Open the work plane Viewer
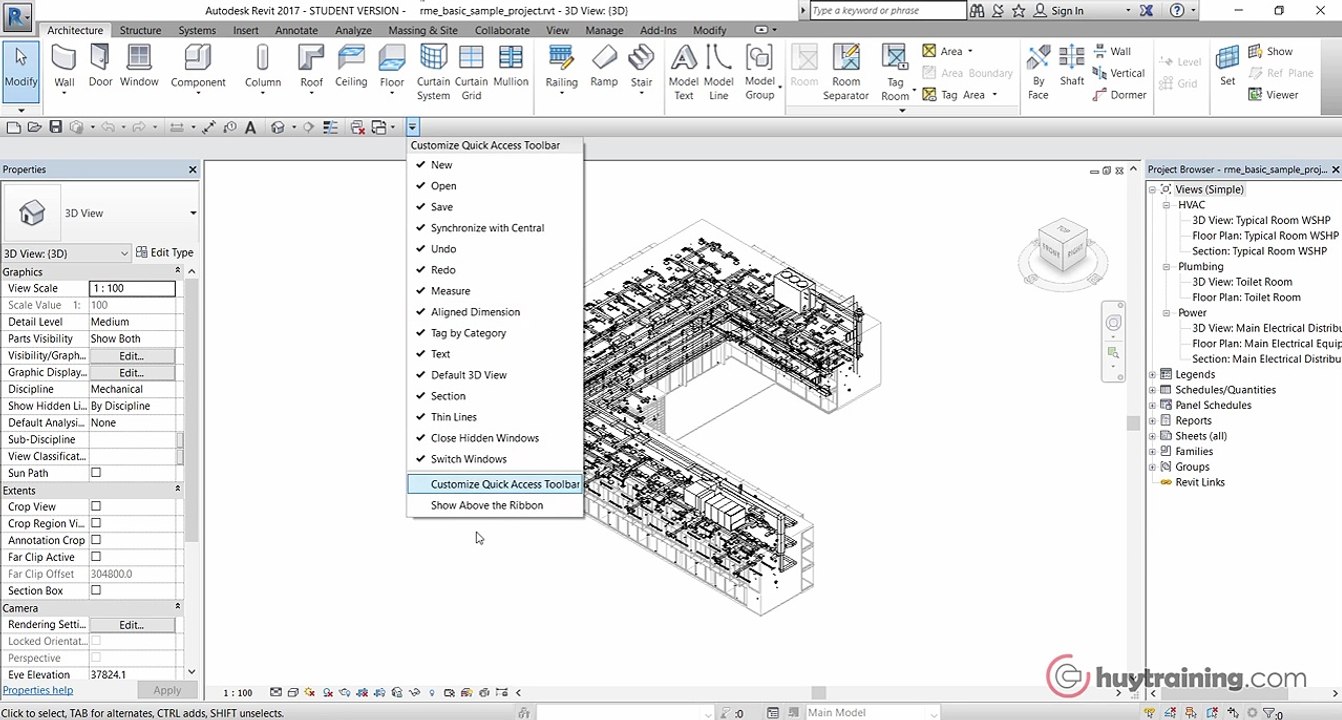1342x720 pixels. [1273, 95]
